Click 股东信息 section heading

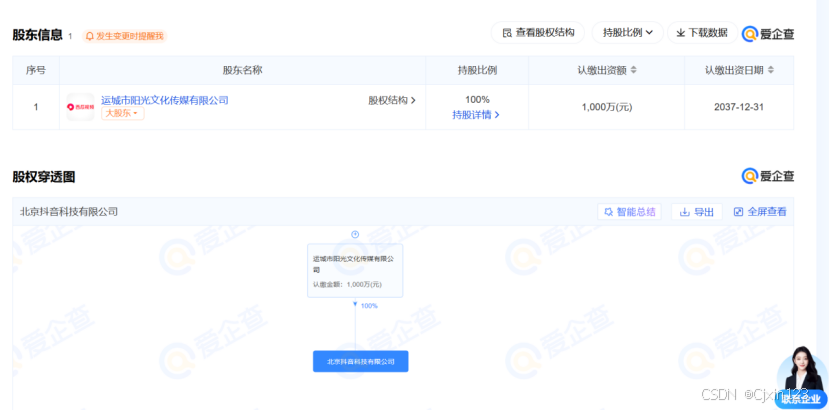[38, 35]
